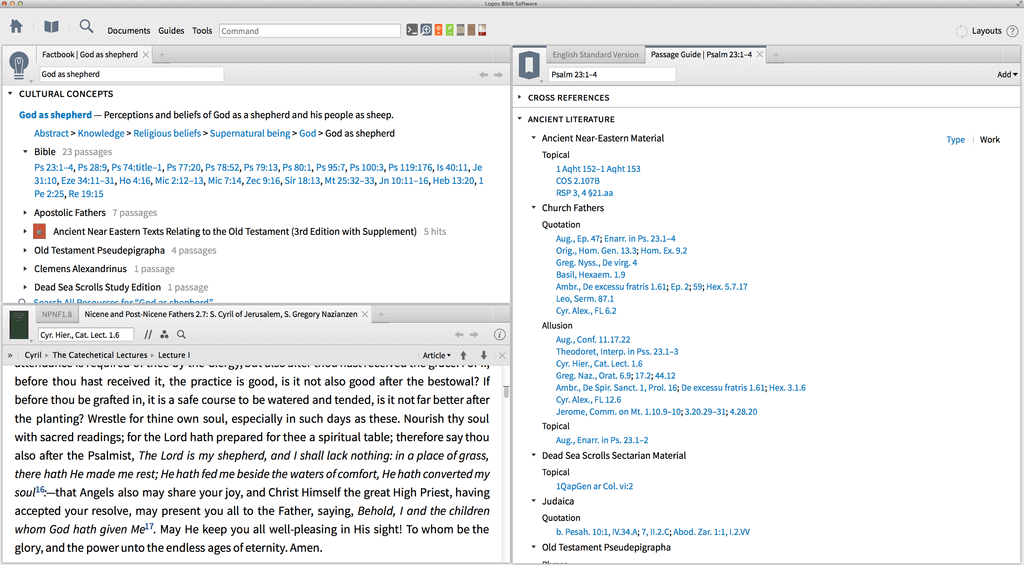Open Layouts menu
The height and width of the screenshot is (565, 1024).
click(986, 31)
